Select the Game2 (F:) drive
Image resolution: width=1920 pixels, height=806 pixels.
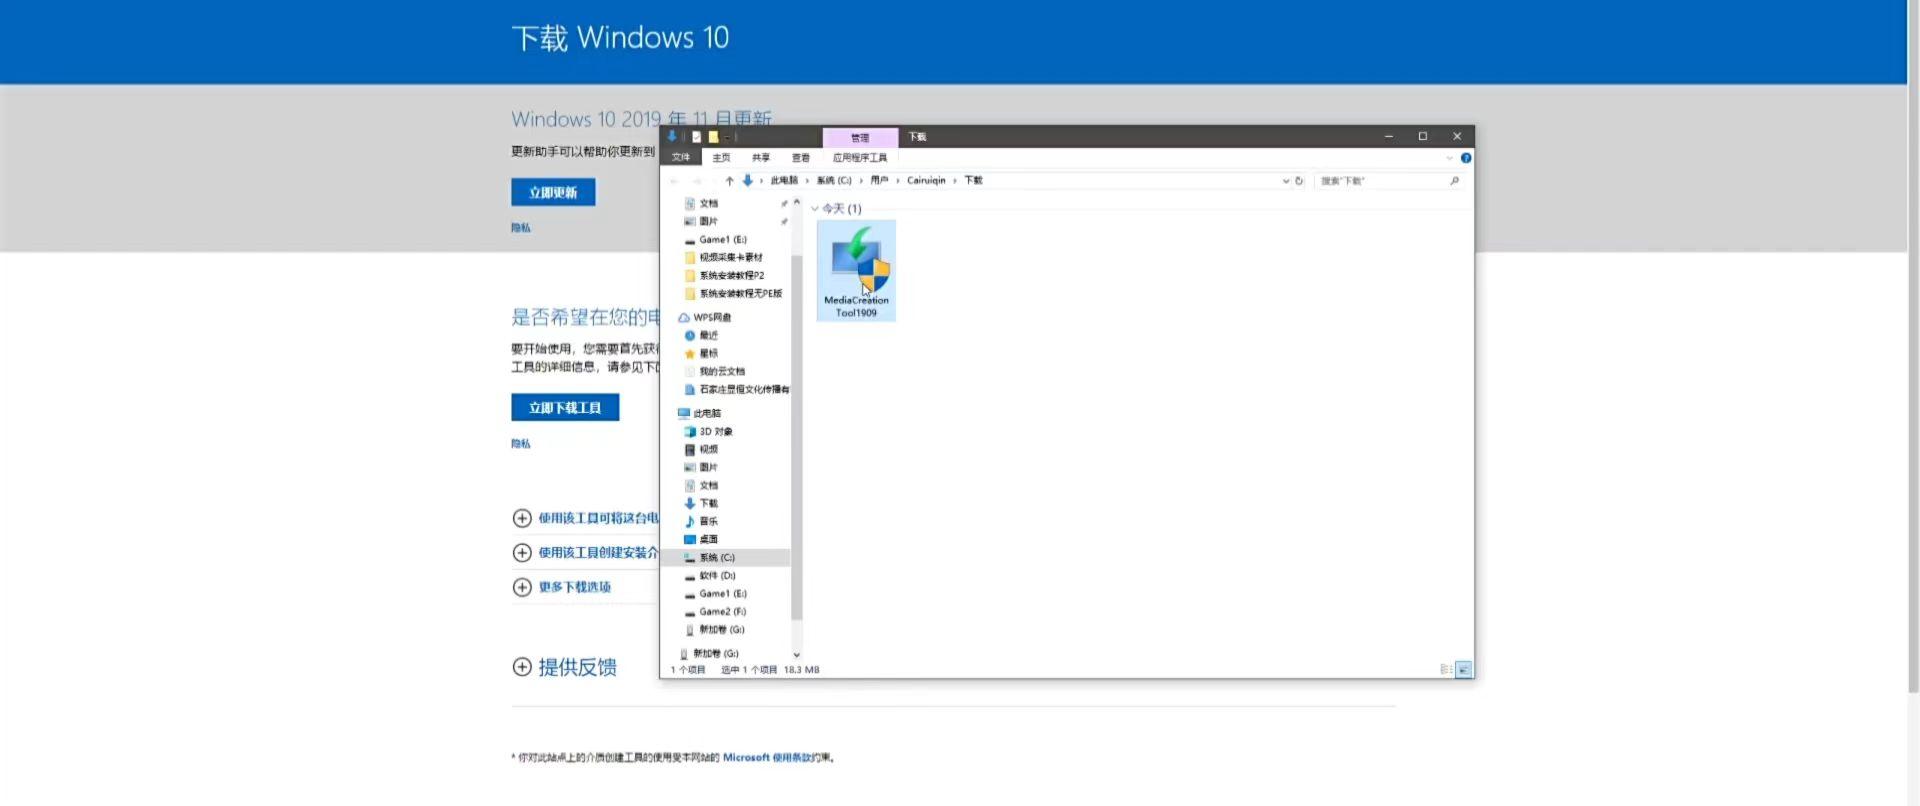pos(722,611)
